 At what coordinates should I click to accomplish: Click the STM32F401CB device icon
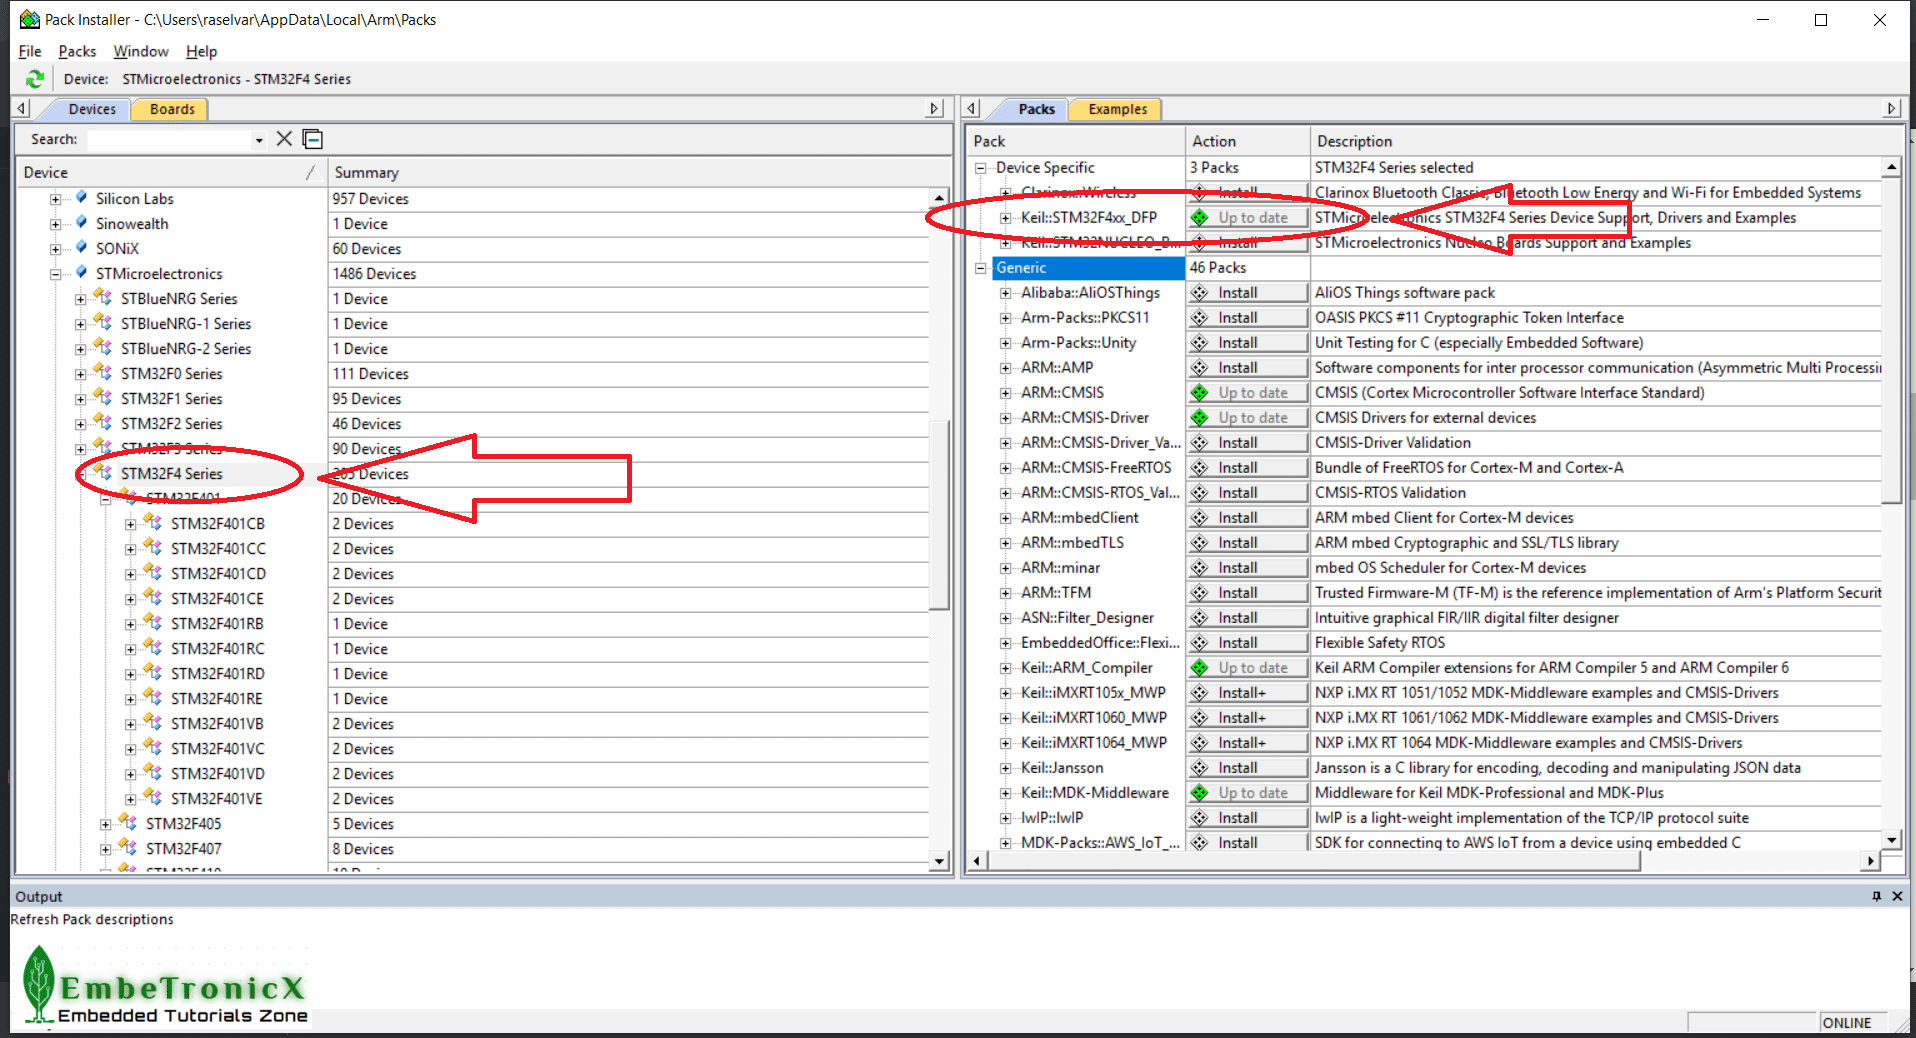(153, 522)
